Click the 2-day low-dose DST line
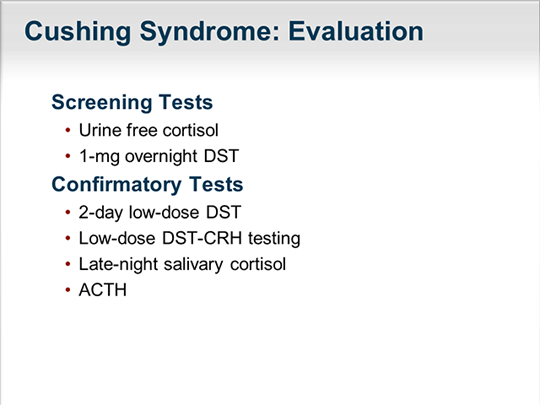 click(160, 212)
